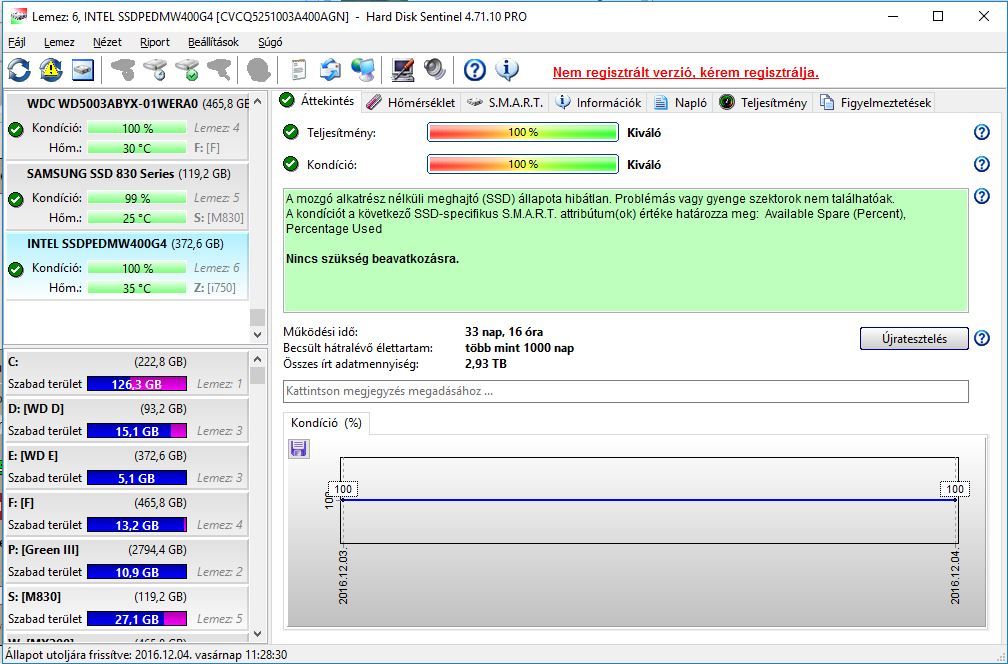
Task: Click help icon next to Újratesztelés button
Action: pyautogui.click(x=982, y=338)
